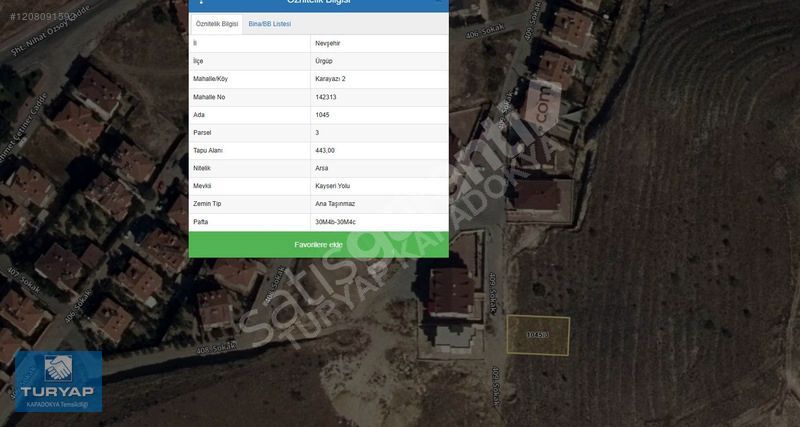Click the Turyap Kapadokya logo
Screen dimensions: 800x427
59,381
